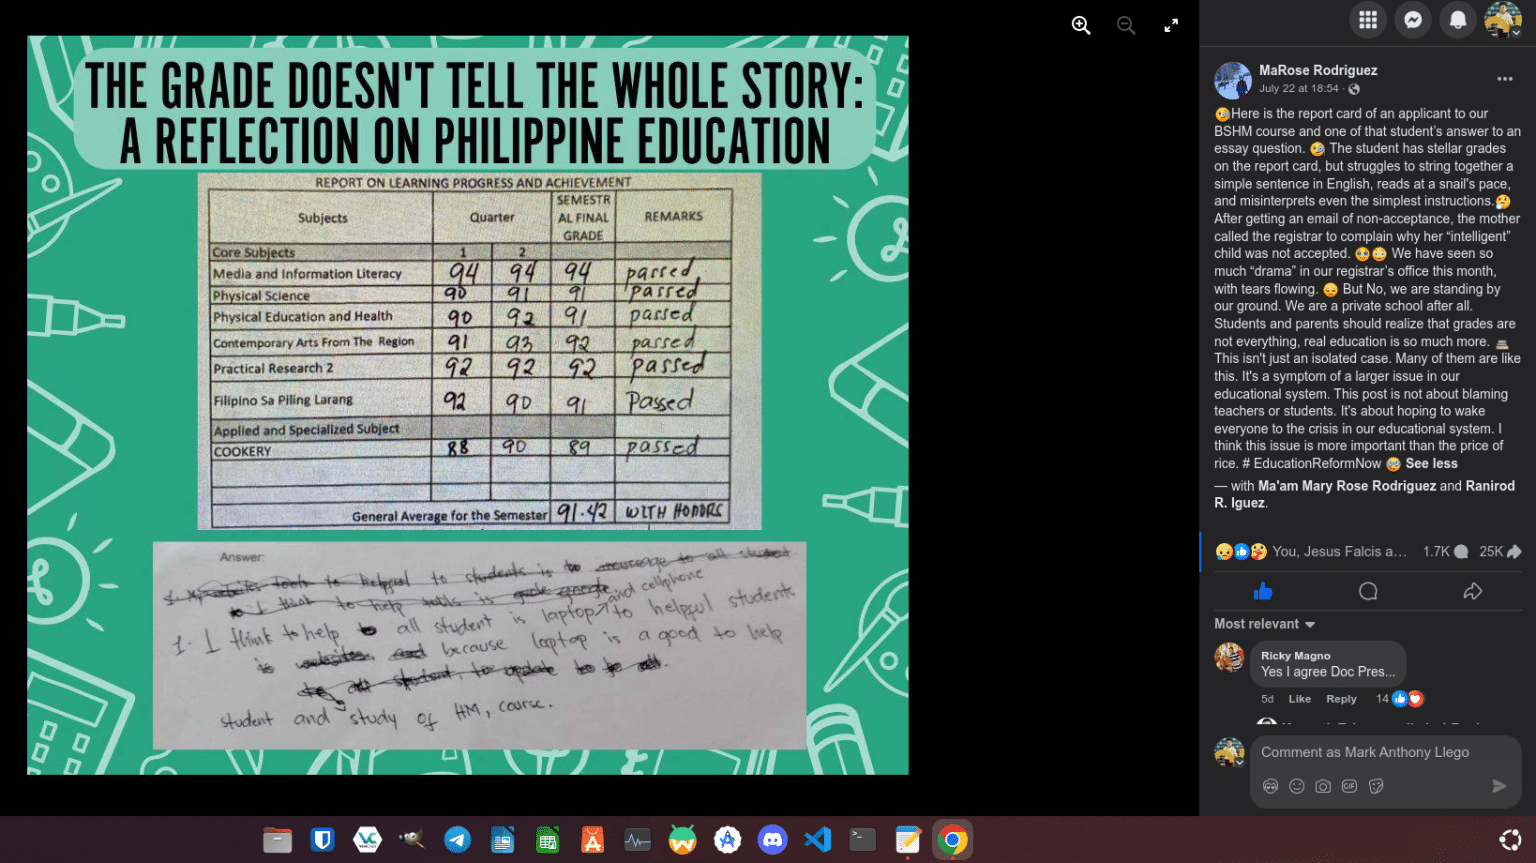Click the comment bubble action button

pyautogui.click(x=1368, y=591)
